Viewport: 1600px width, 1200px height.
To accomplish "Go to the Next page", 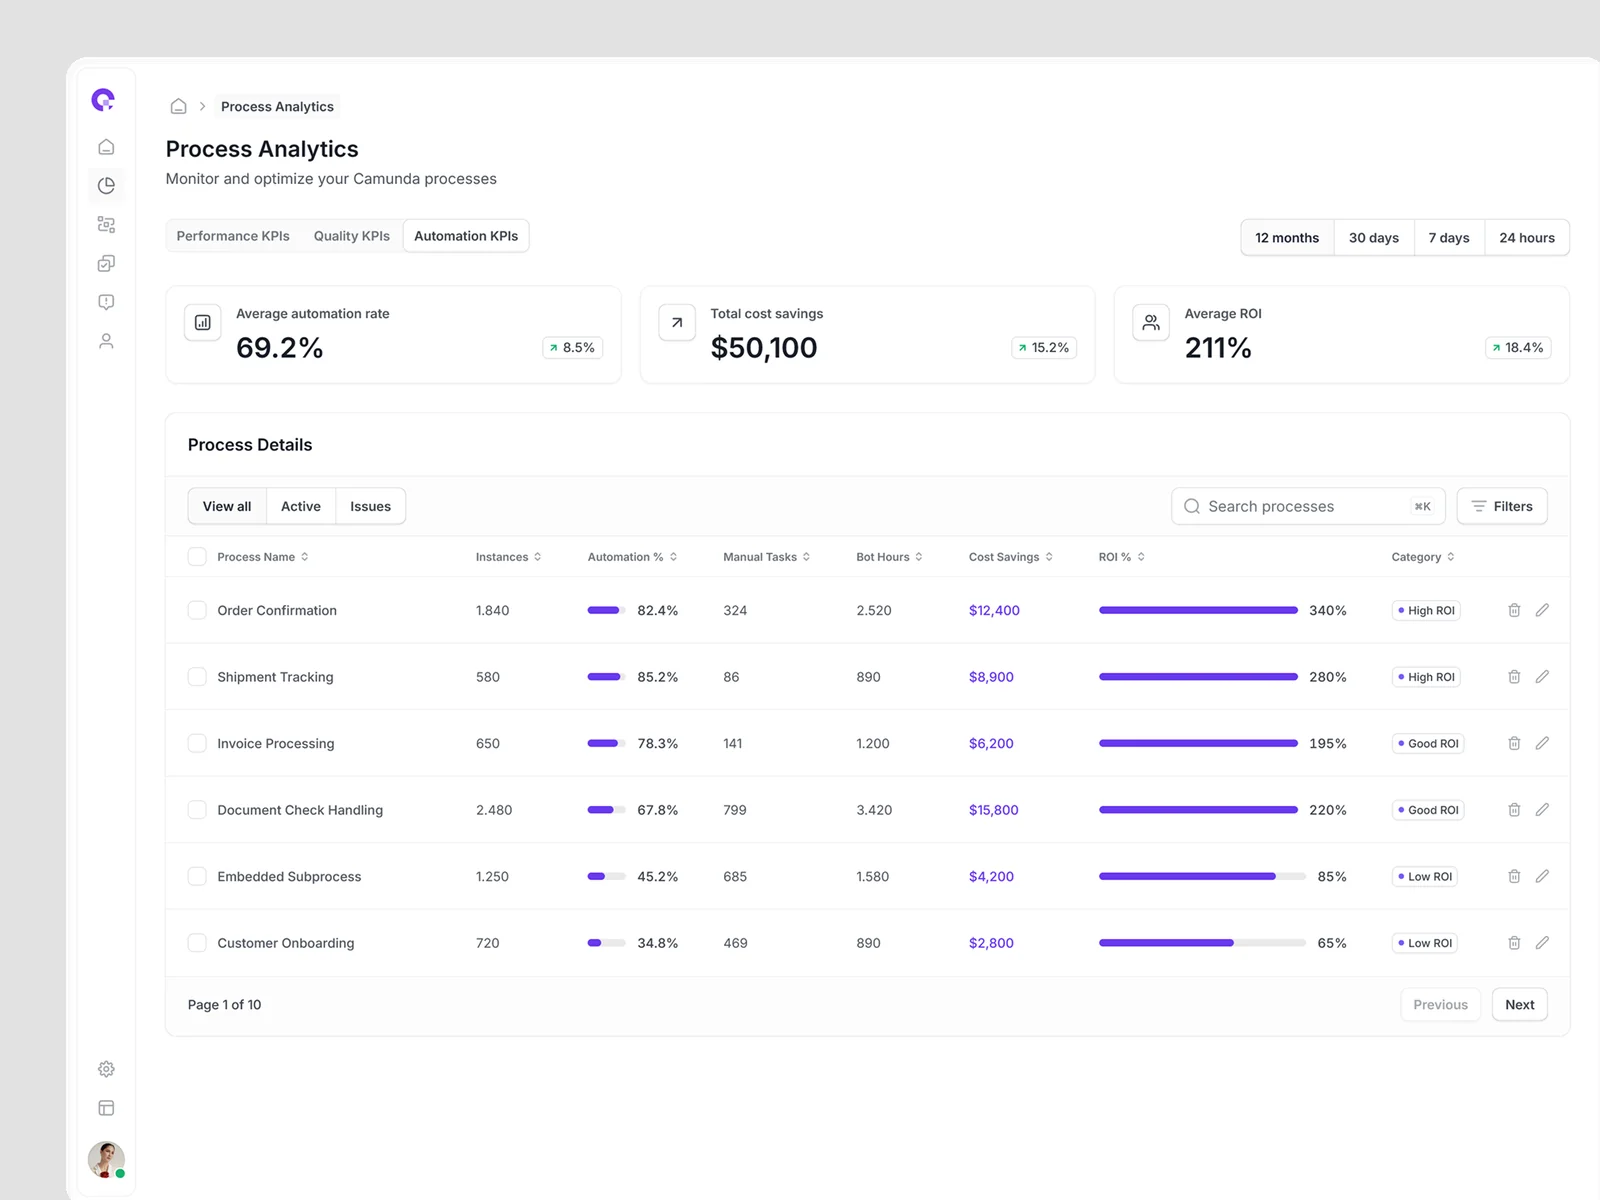I will tap(1519, 1005).
